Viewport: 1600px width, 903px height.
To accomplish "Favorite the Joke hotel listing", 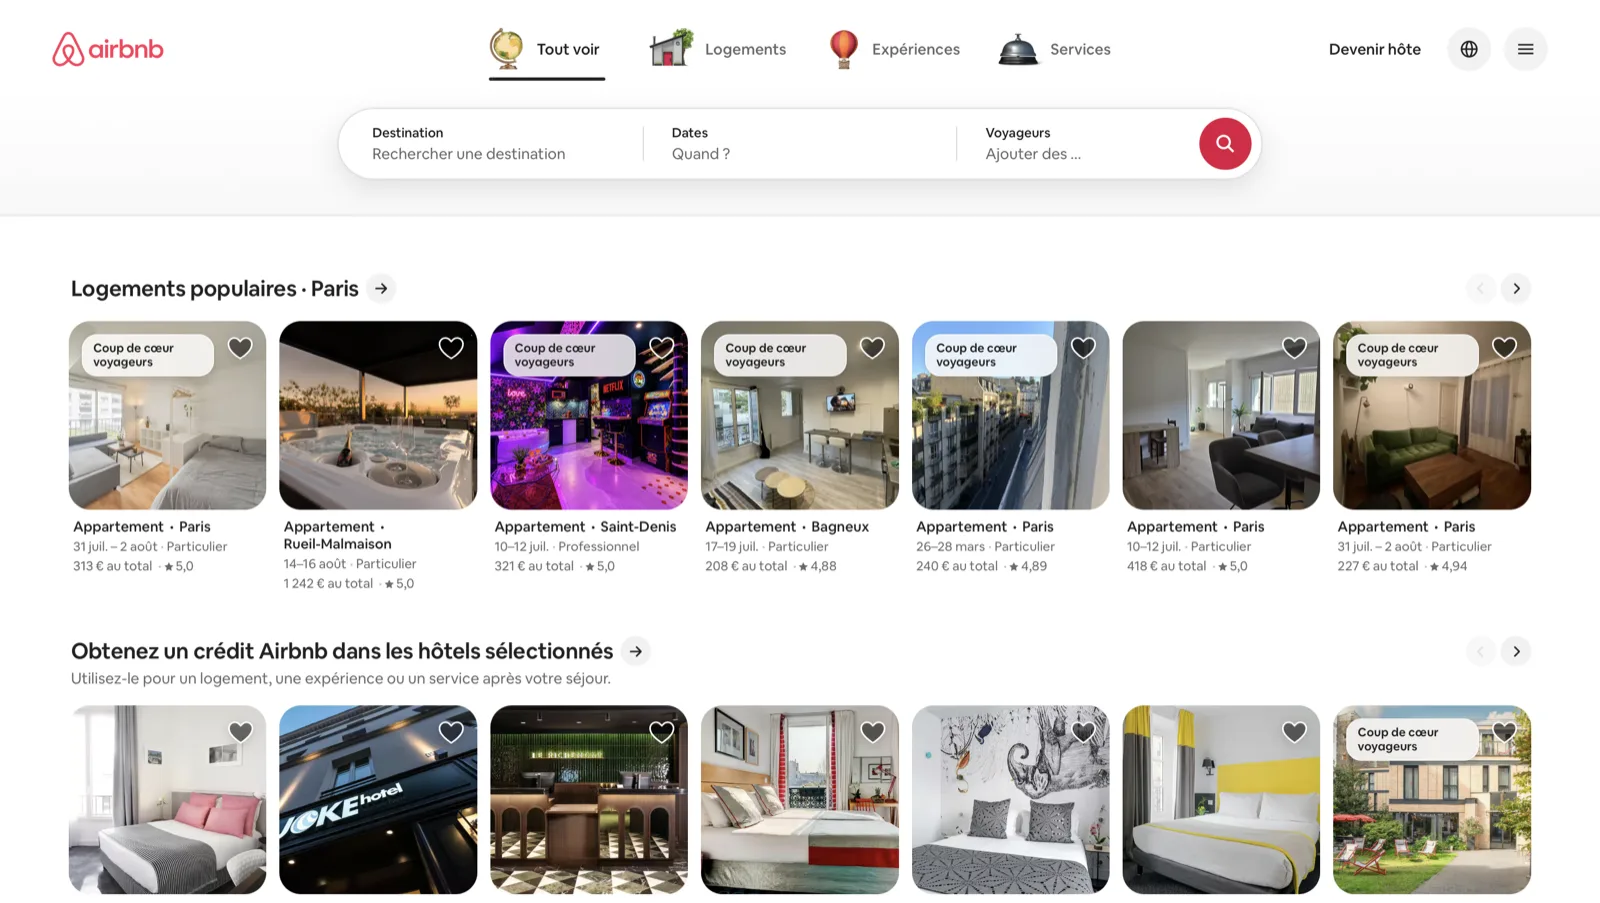I will [451, 732].
